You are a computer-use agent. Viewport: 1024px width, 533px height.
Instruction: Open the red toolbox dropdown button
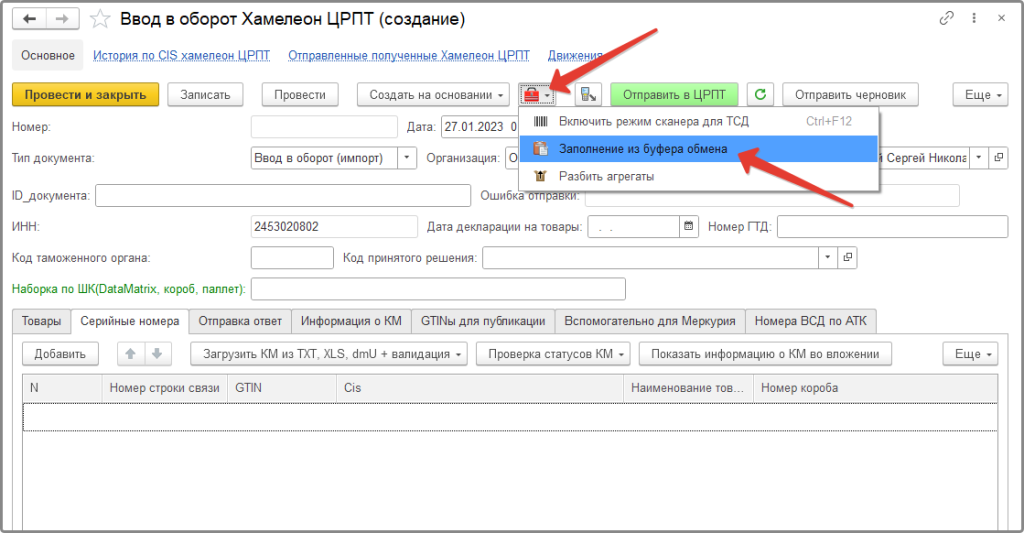click(x=537, y=95)
